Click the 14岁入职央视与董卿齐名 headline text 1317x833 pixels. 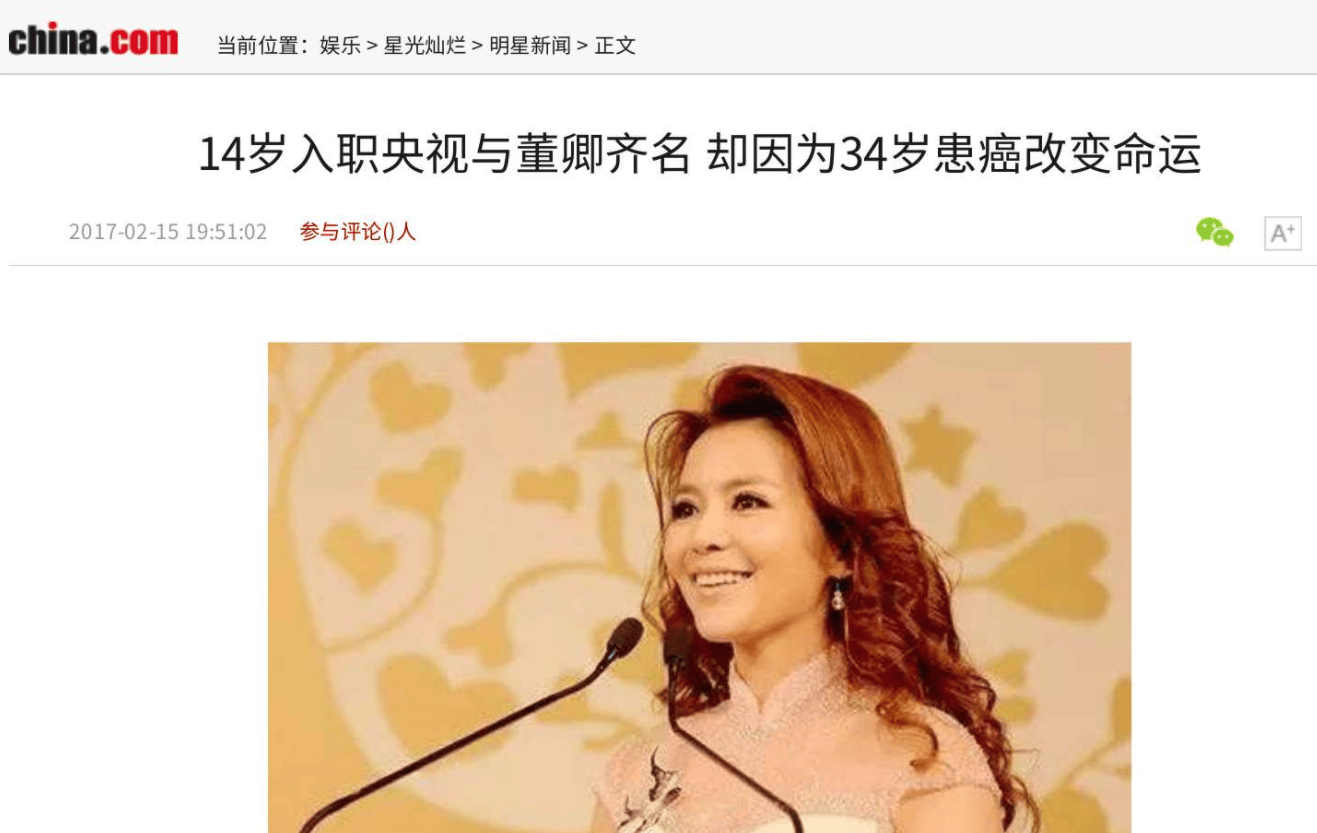pos(444,155)
